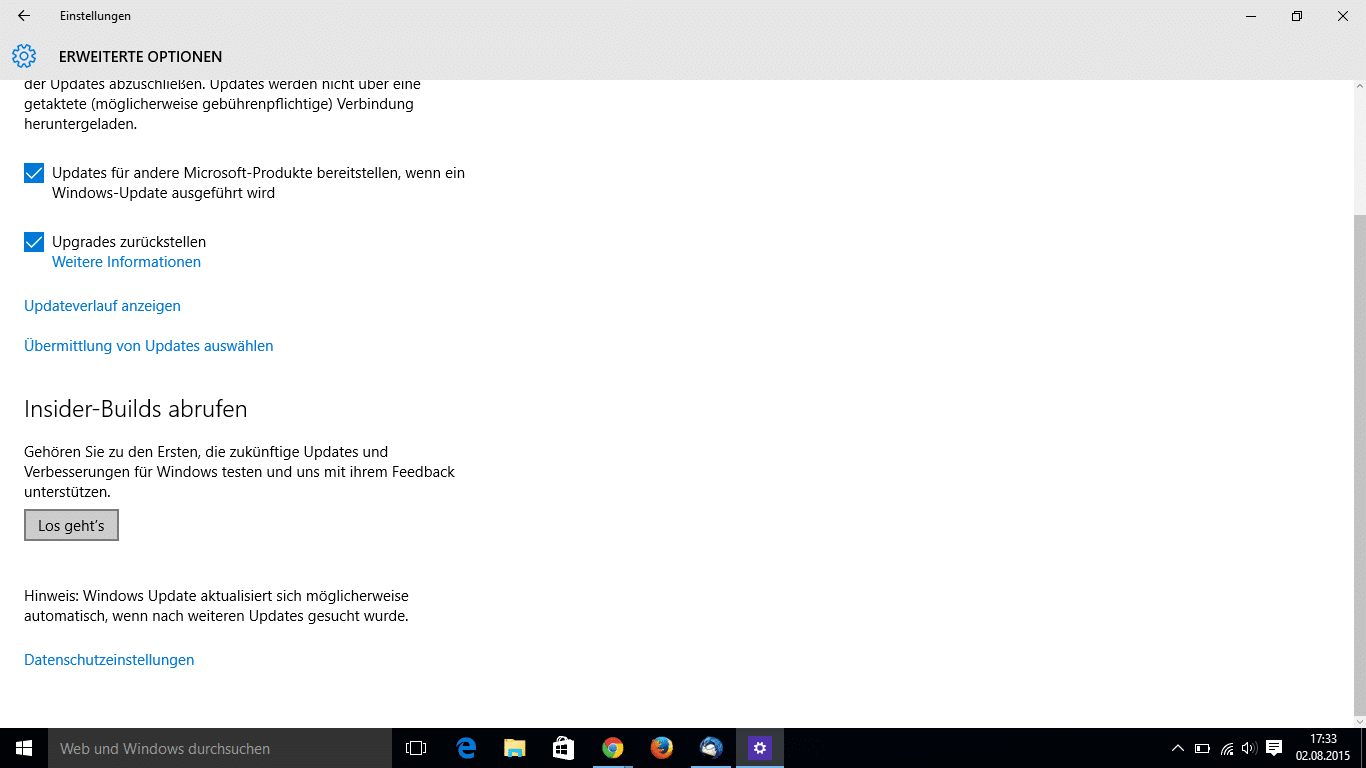Image resolution: width=1366 pixels, height=768 pixels.
Task: Open the Action Center notification icon
Action: click(x=1274, y=748)
